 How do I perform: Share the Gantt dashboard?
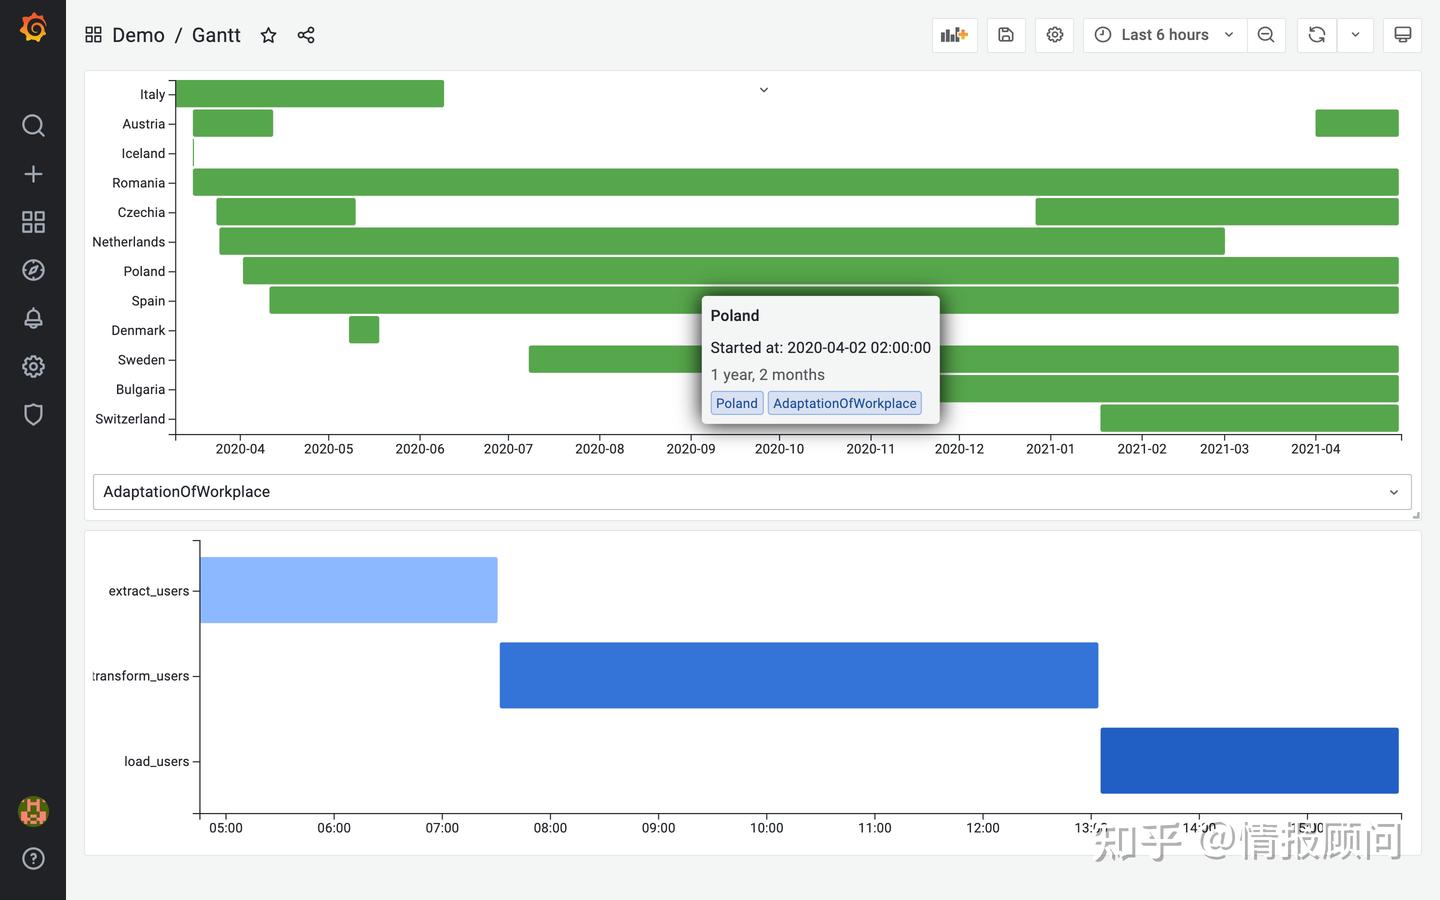(x=306, y=35)
